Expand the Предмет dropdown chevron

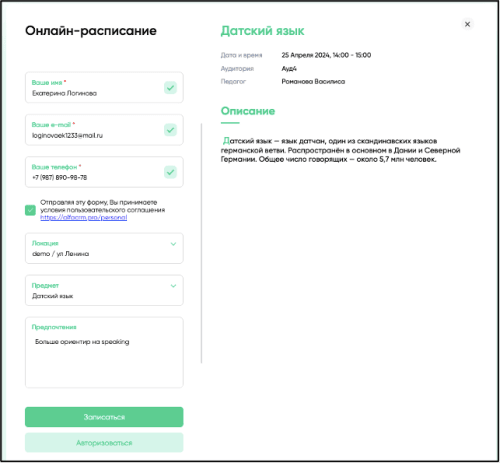pos(173,286)
